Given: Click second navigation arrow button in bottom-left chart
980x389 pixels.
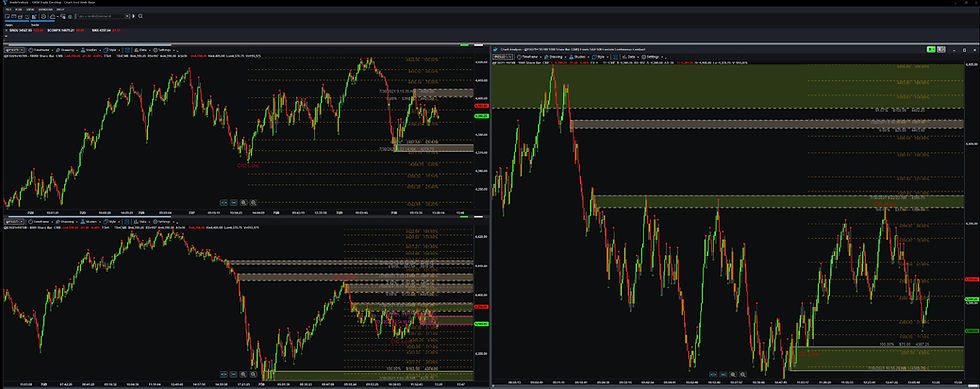Looking at the screenshot, I should click(233, 374).
